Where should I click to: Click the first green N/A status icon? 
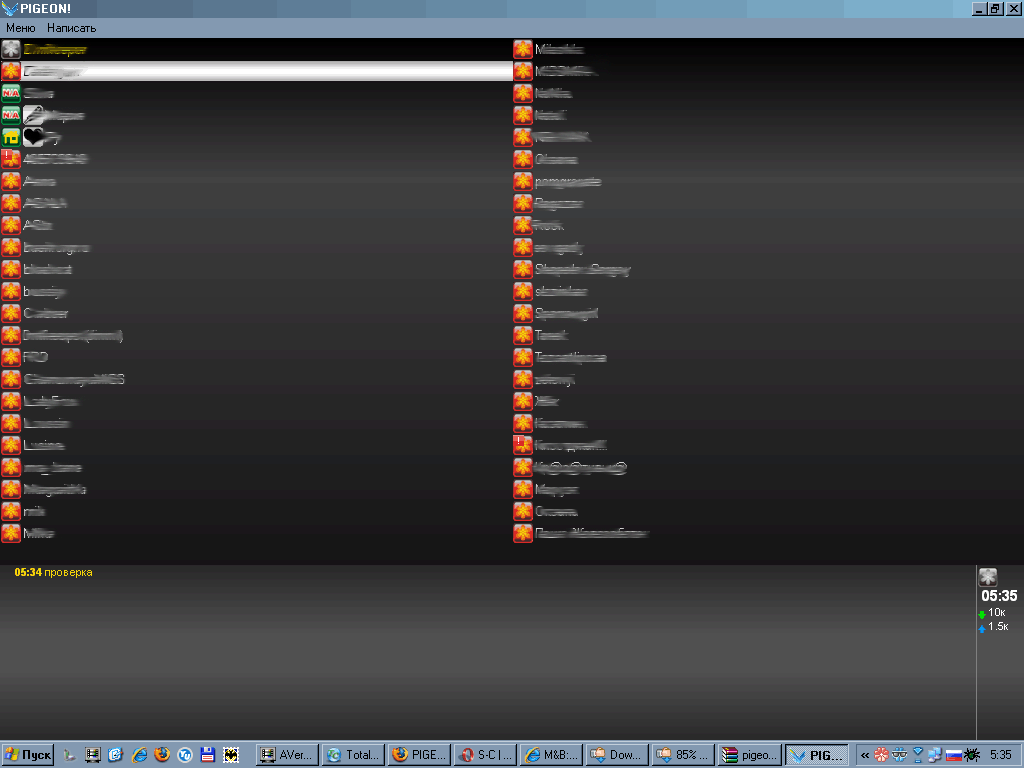tap(11, 93)
